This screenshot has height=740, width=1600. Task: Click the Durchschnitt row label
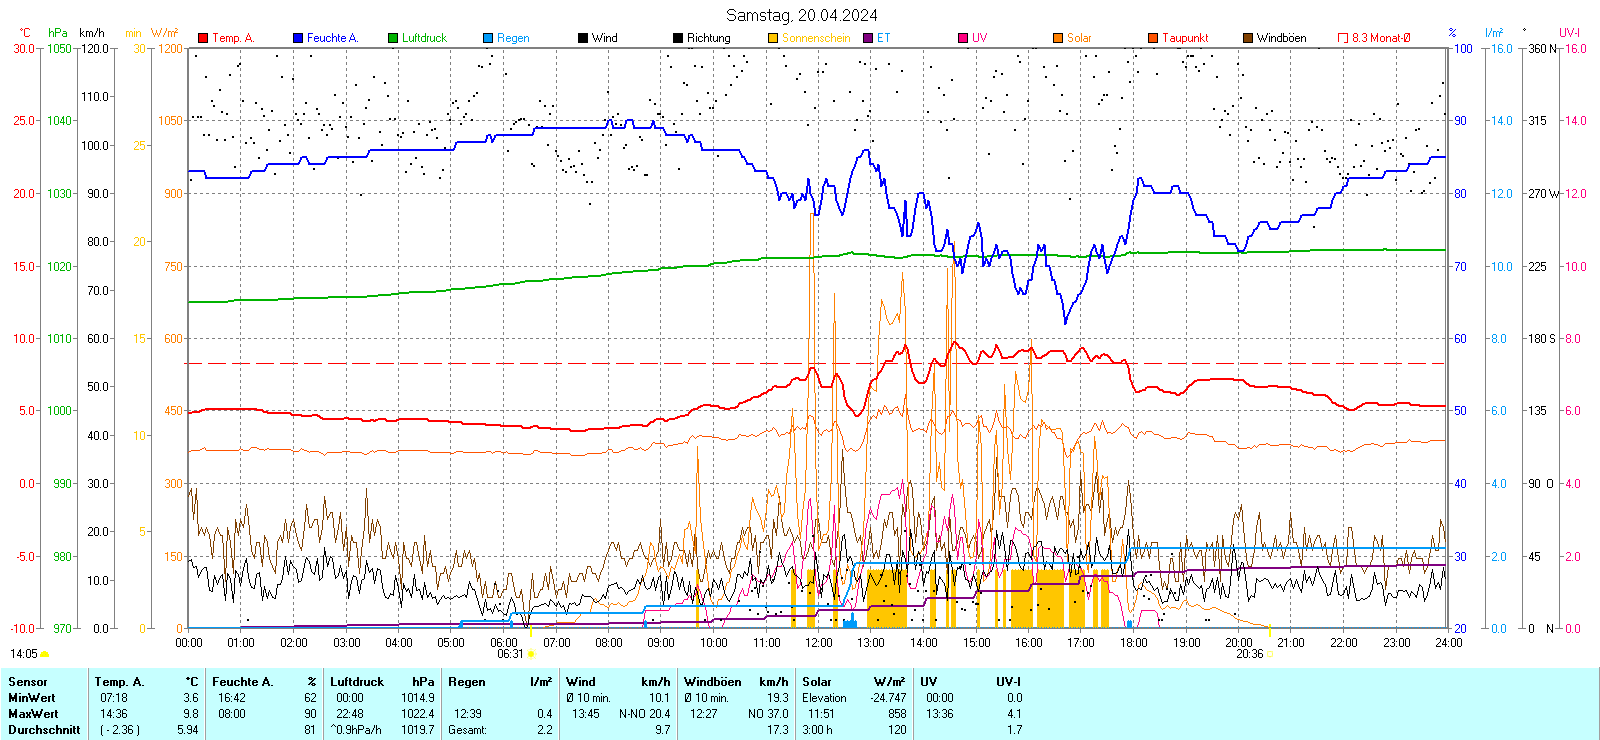(44, 730)
